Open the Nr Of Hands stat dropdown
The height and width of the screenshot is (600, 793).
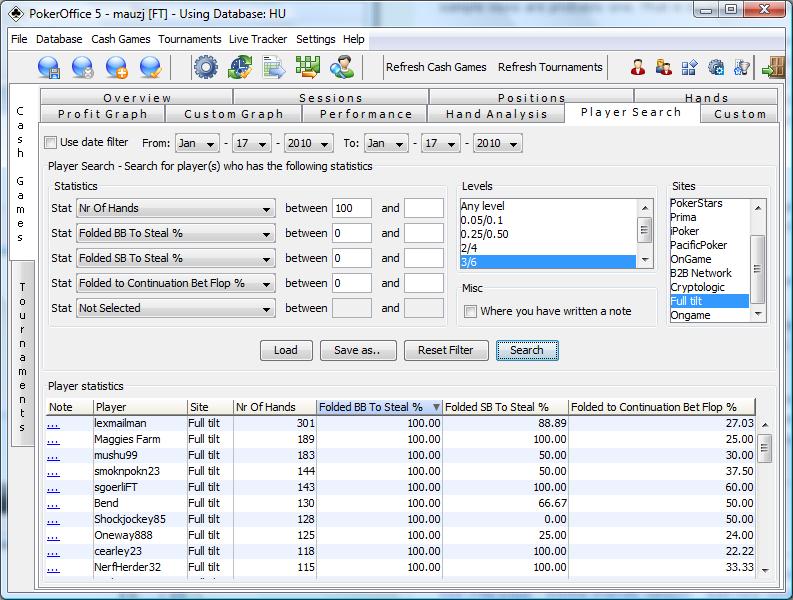pyautogui.click(x=175, y=208)
